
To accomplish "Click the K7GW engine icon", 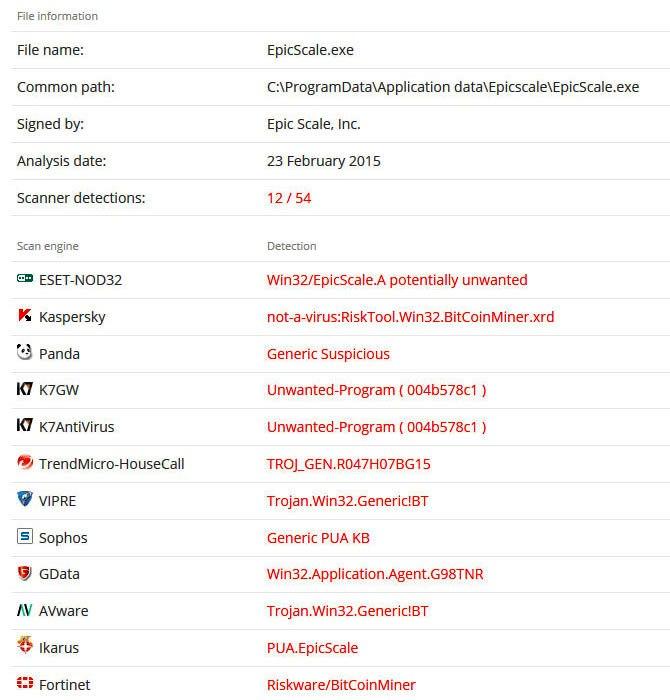I will click(25, 389).
